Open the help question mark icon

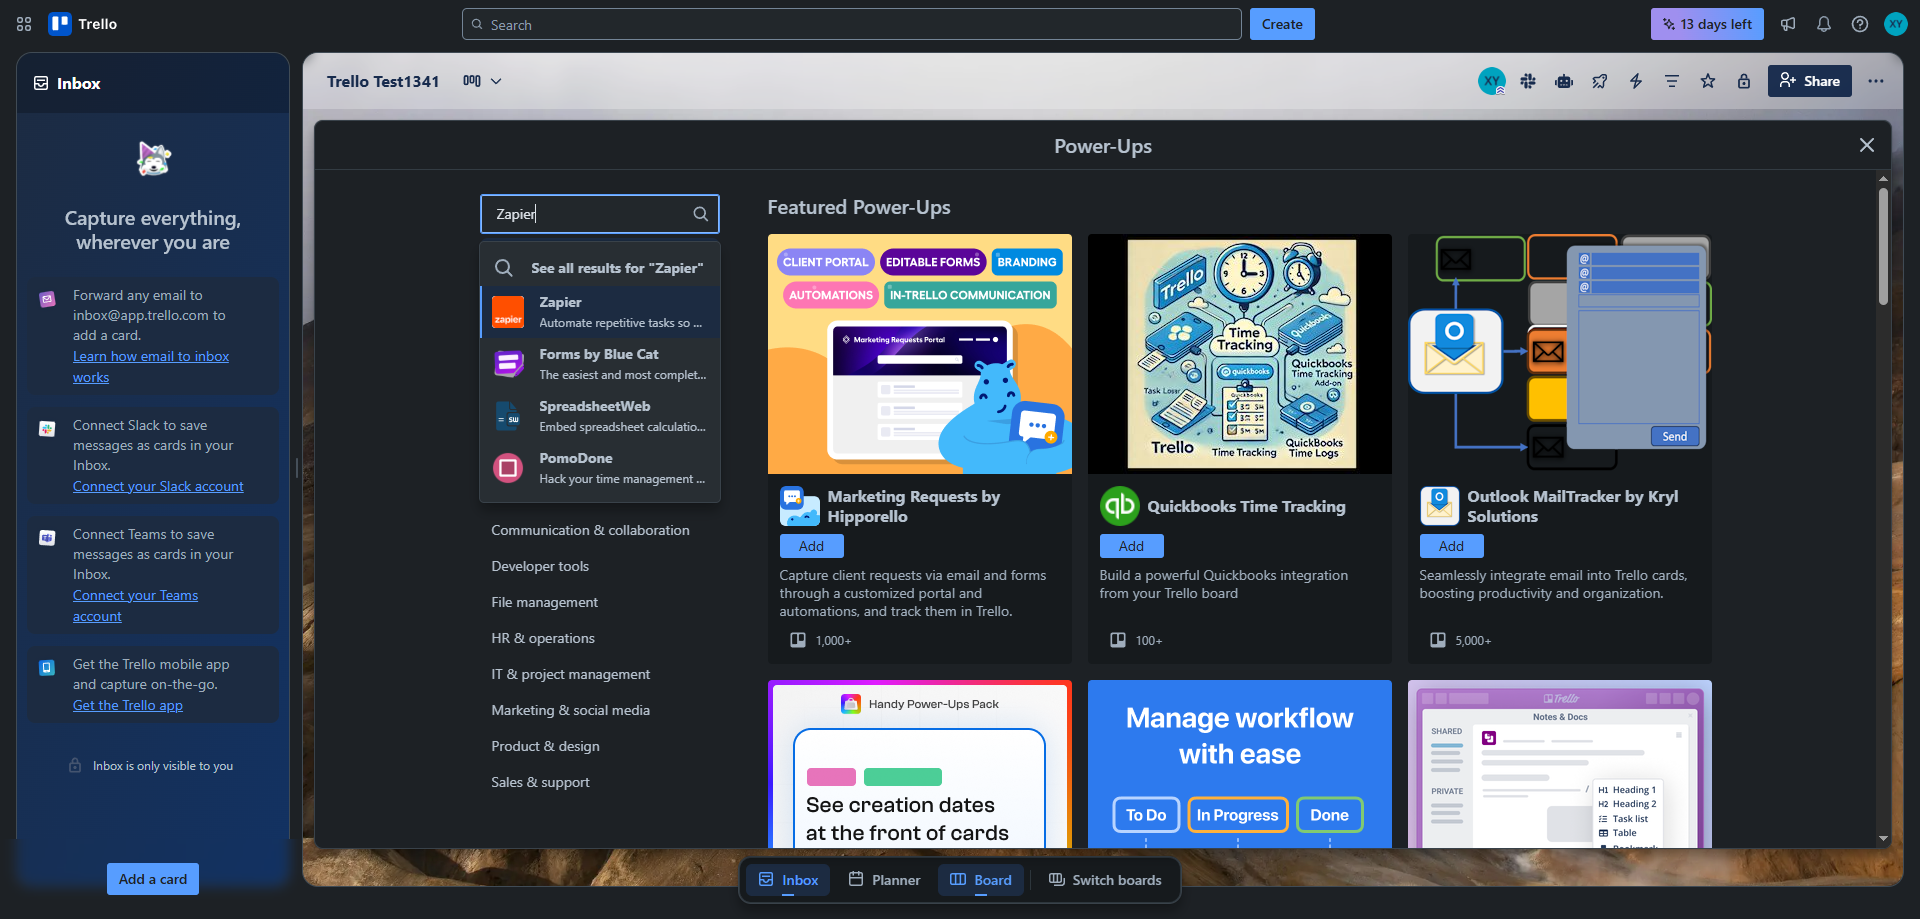pyautogui.click(x=1860, y=24)
